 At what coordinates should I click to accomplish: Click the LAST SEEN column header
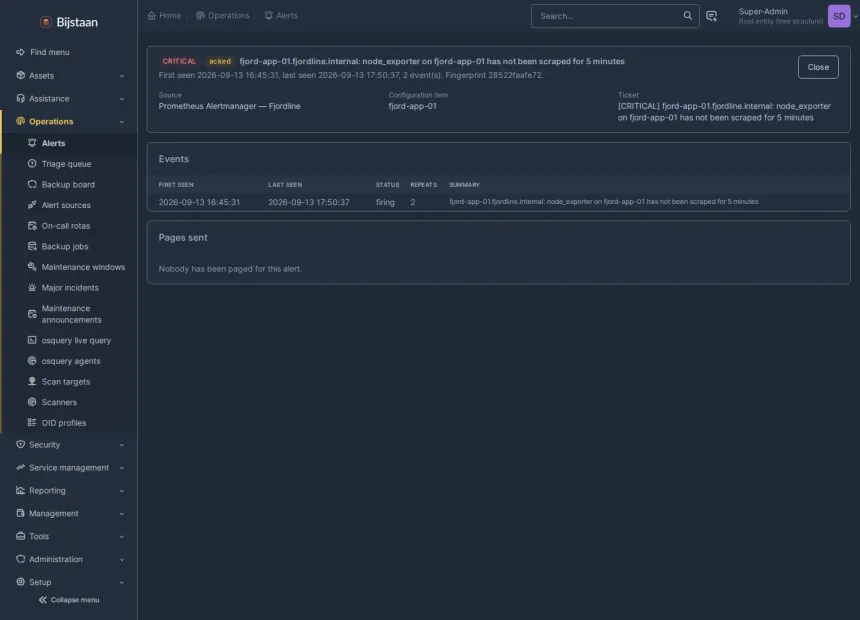(x=285, y=185)
